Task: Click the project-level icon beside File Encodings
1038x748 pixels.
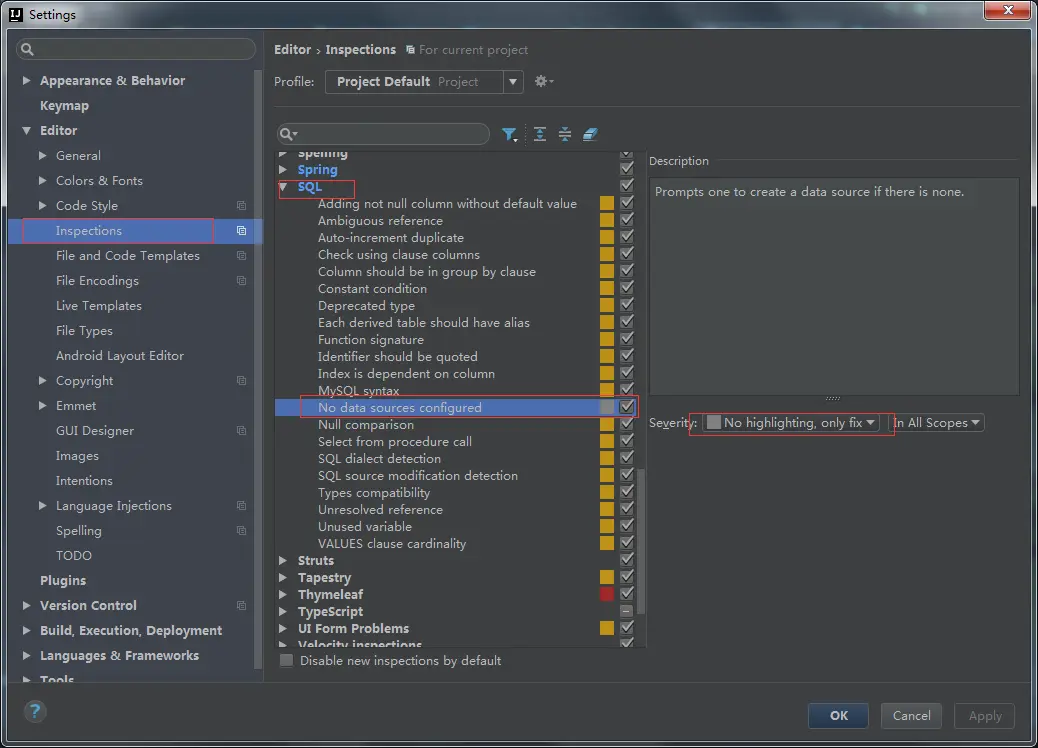Action: click(242, 281)
